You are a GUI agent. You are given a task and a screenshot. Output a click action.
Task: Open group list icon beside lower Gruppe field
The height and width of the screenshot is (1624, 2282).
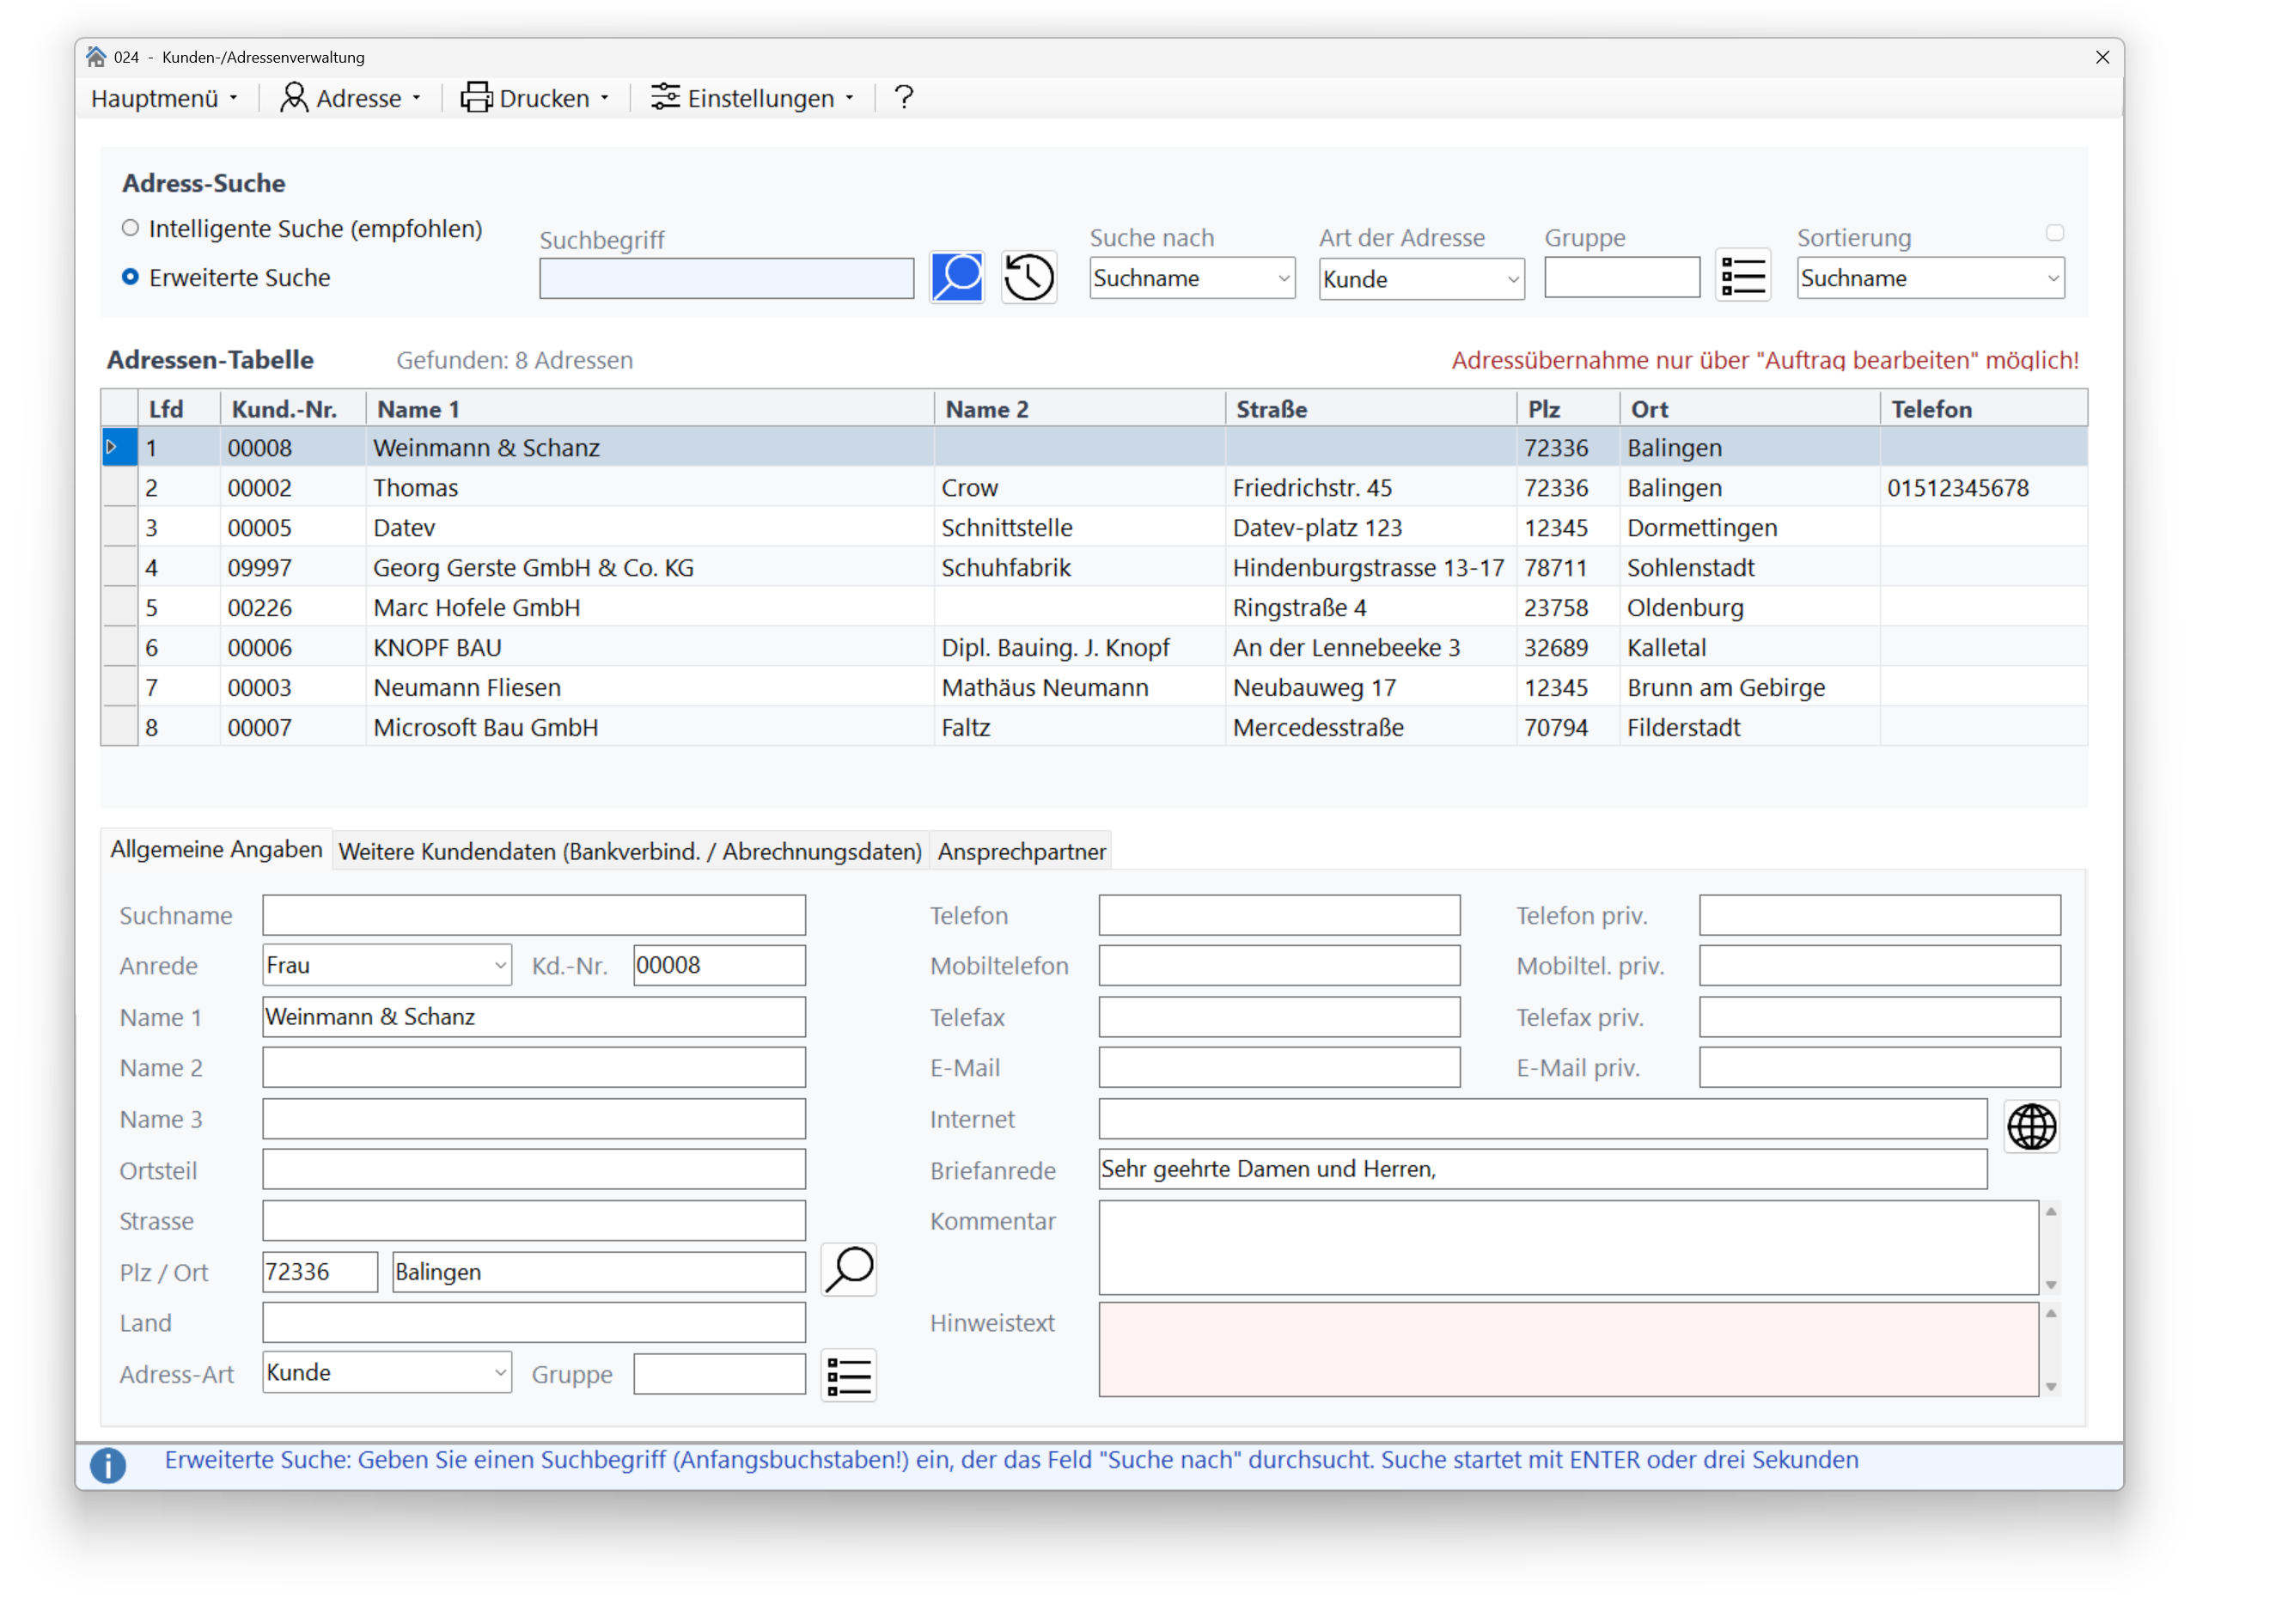(x=848, y=1376)
